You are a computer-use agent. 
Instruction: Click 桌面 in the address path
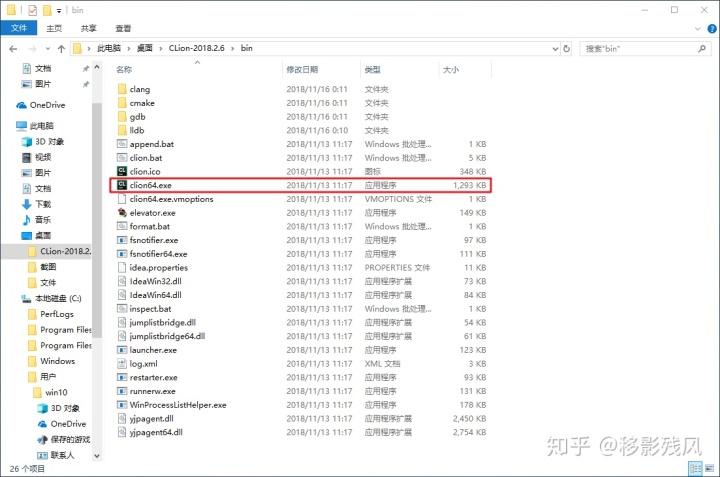pos(145,48)
